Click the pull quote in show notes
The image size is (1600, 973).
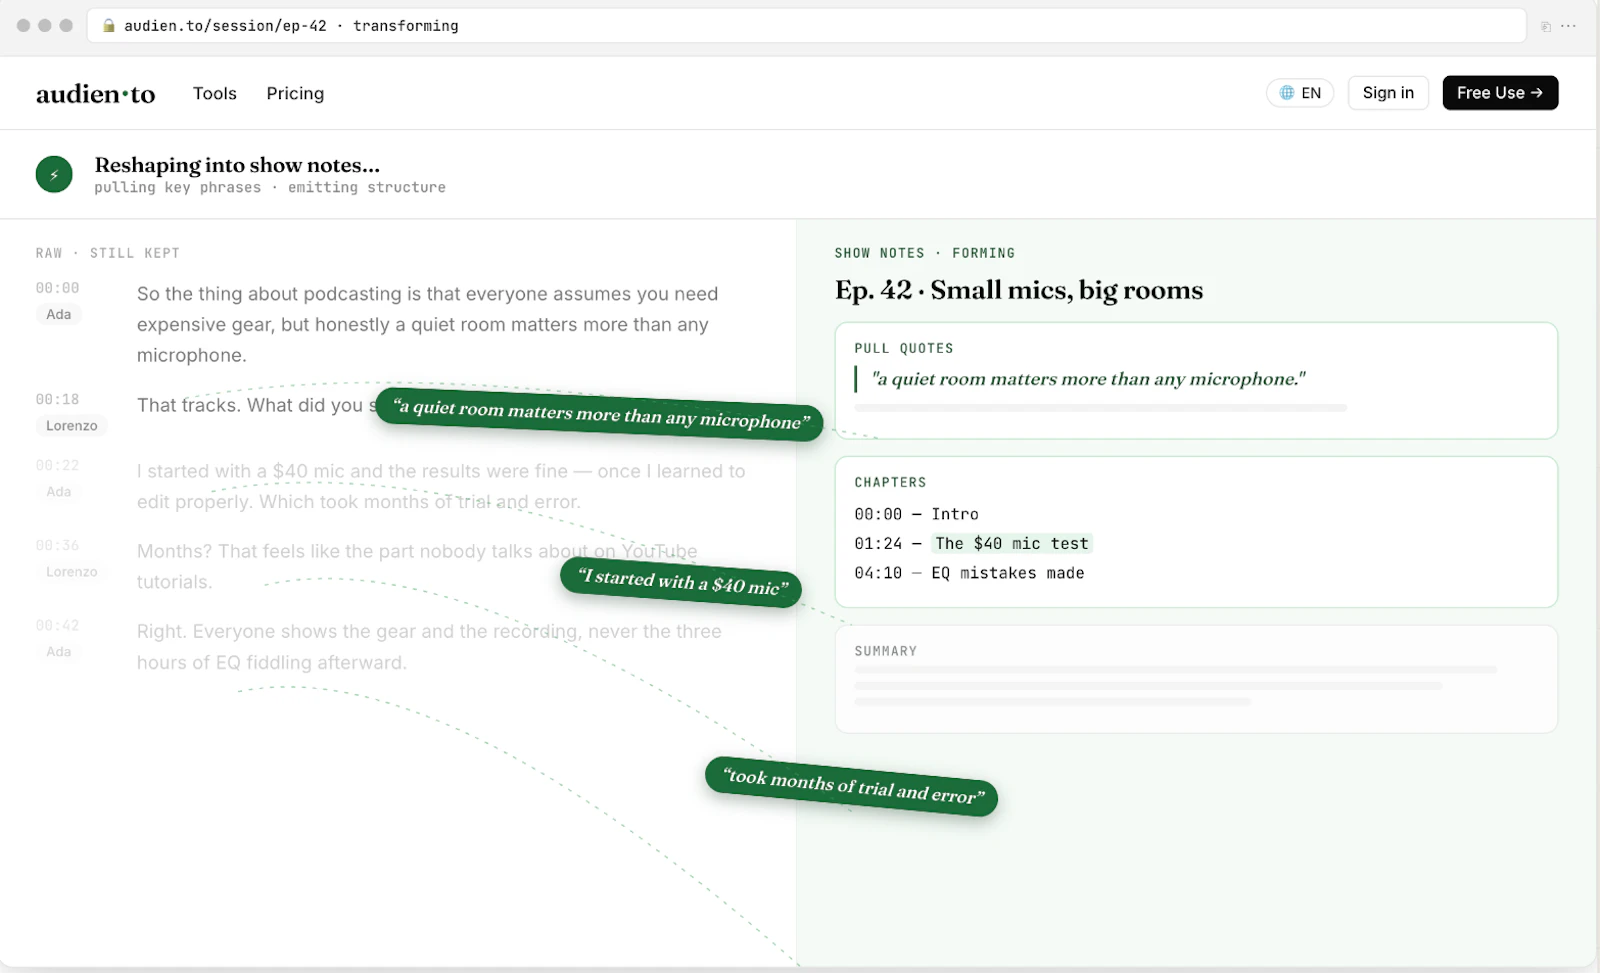pyautogui.click(x=1089, y=379)
